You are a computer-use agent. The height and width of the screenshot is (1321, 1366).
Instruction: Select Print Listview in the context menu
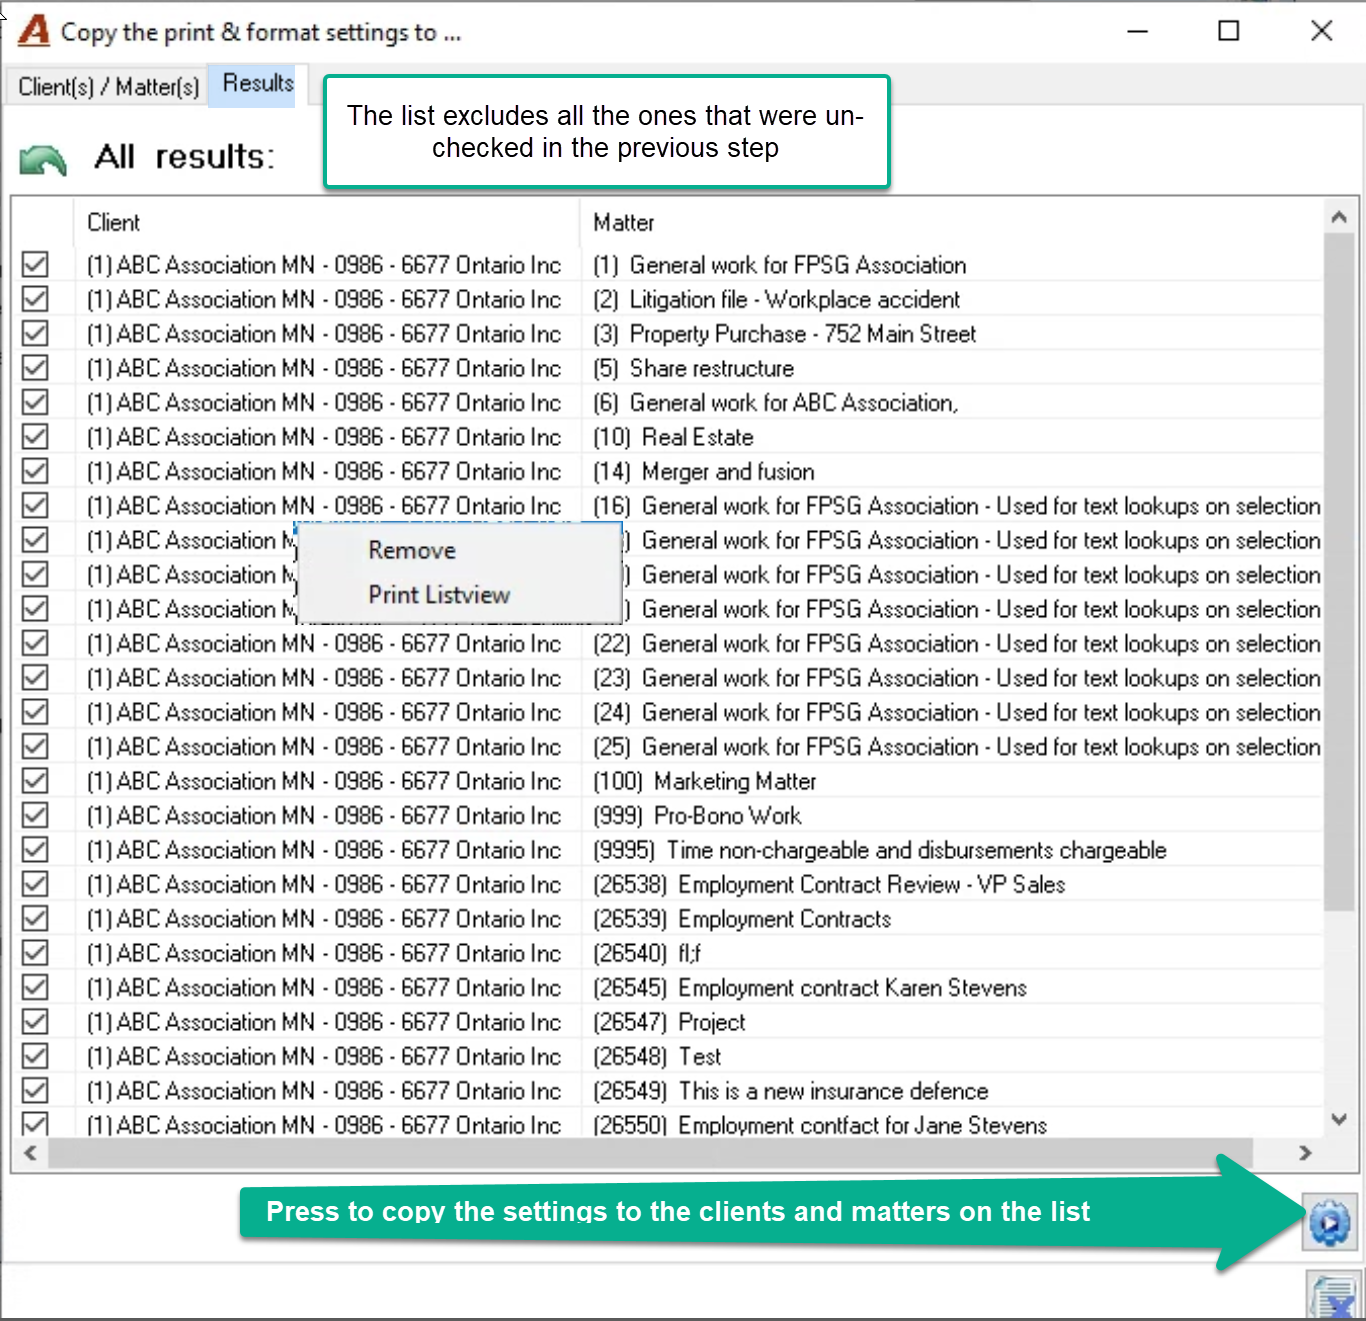(x=439, y=595)
